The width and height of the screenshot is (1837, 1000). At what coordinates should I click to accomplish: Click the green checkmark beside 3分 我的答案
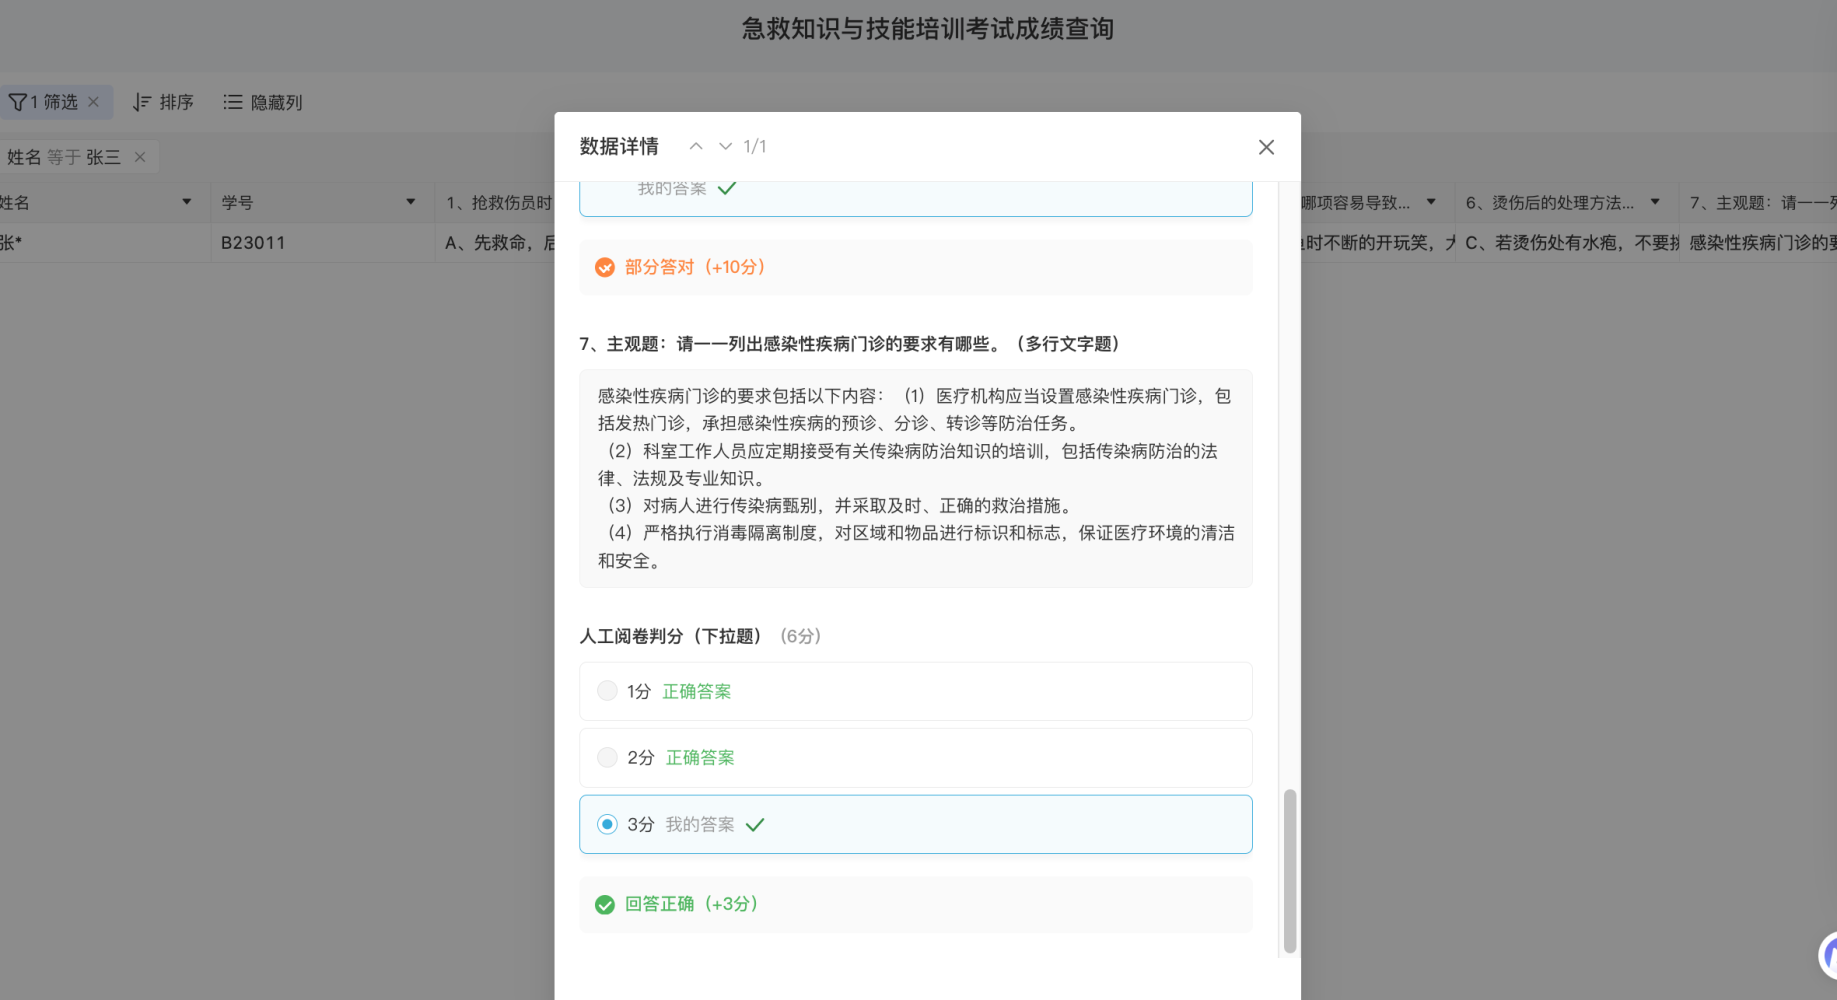pyautogui.click(x=755, y=825)
